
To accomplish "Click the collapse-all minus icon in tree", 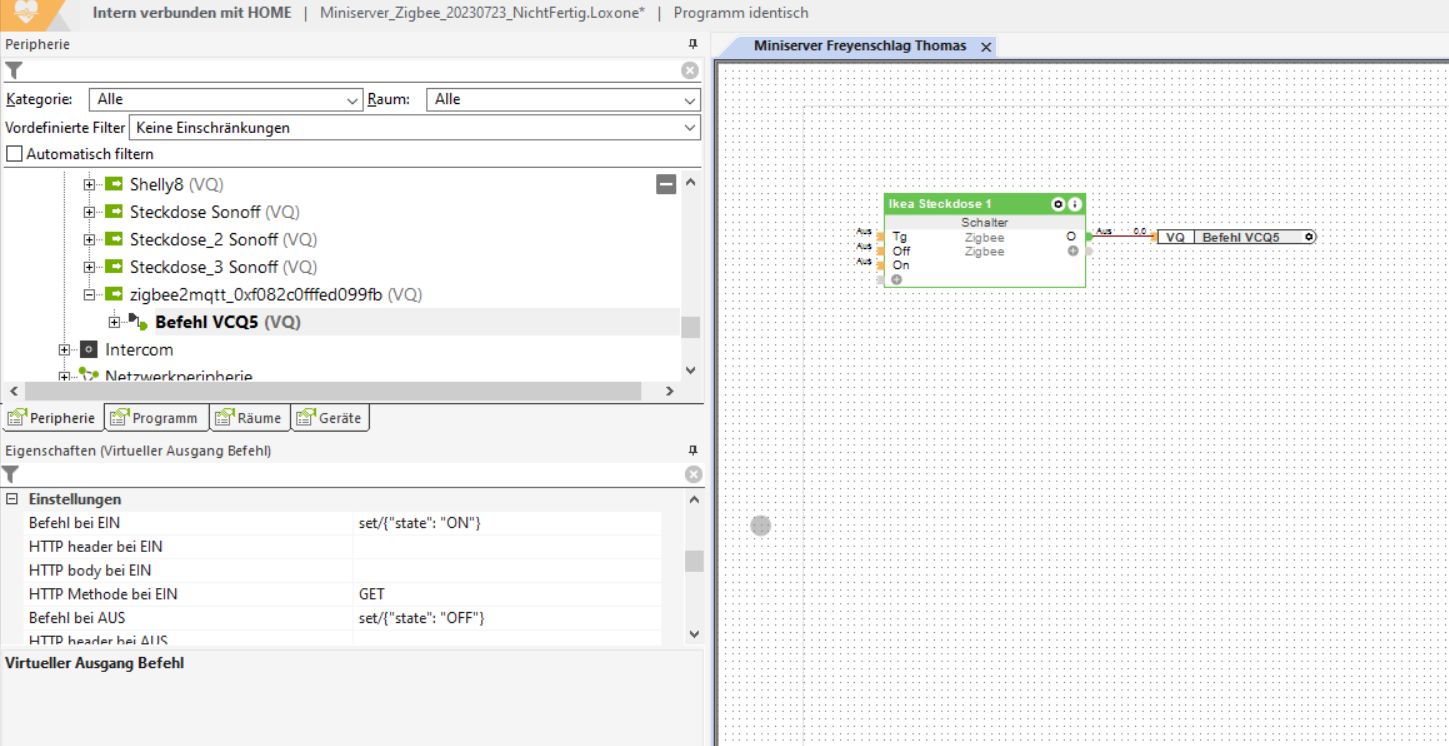I will (x=666, y=184).
